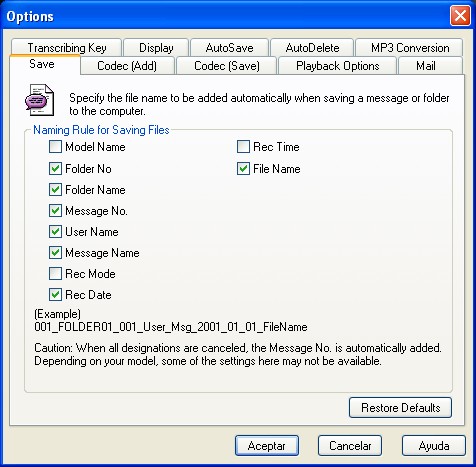Check the Rec Time checkbox
This screenshot has width=476, height=467.
243,147
